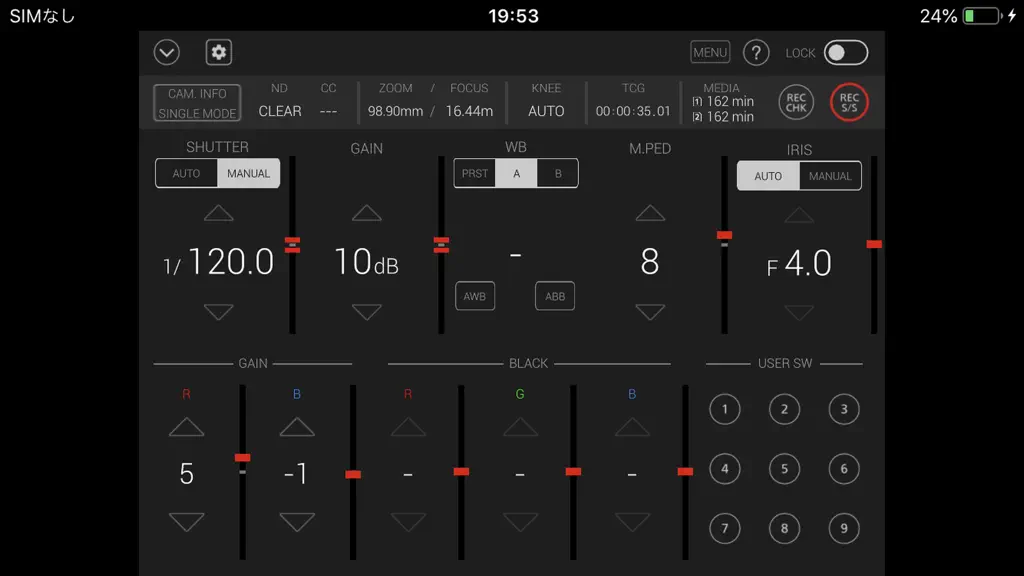Tap CAM. INFO SINGLE MODE button
Viewport: 1024px width, 576px height.
tap(197, 103)
